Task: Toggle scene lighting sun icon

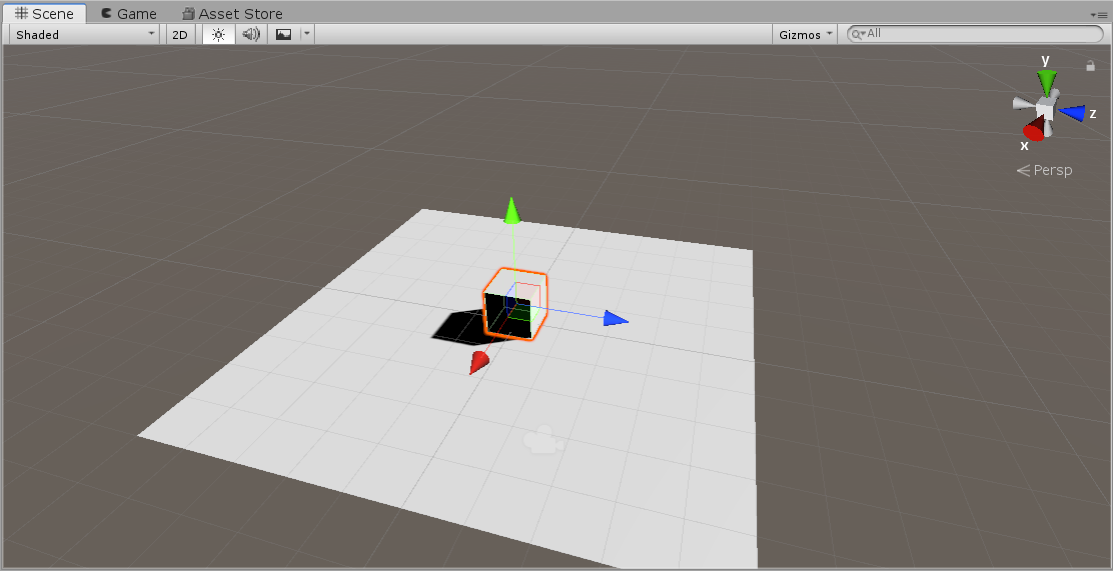Action: click(218, 34)
